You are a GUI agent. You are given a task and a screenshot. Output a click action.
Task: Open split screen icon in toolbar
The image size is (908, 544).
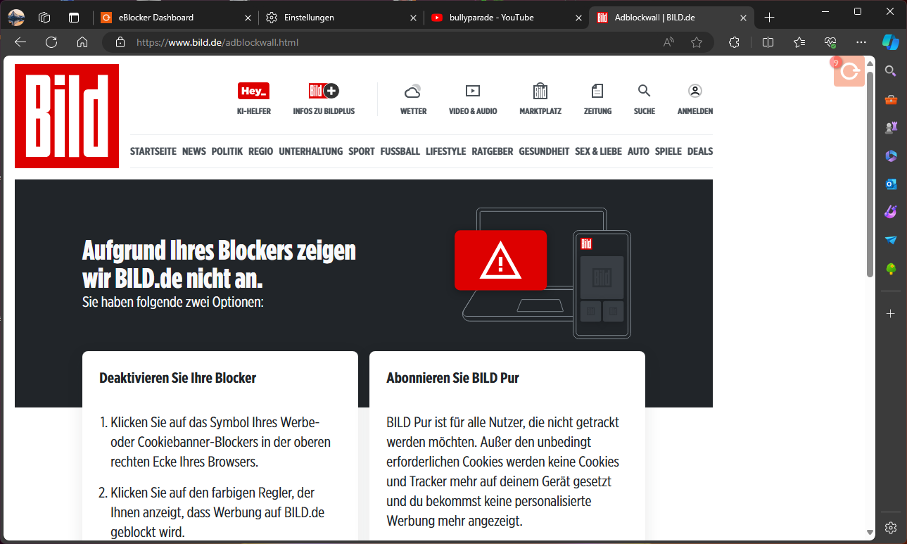point(768,42)
